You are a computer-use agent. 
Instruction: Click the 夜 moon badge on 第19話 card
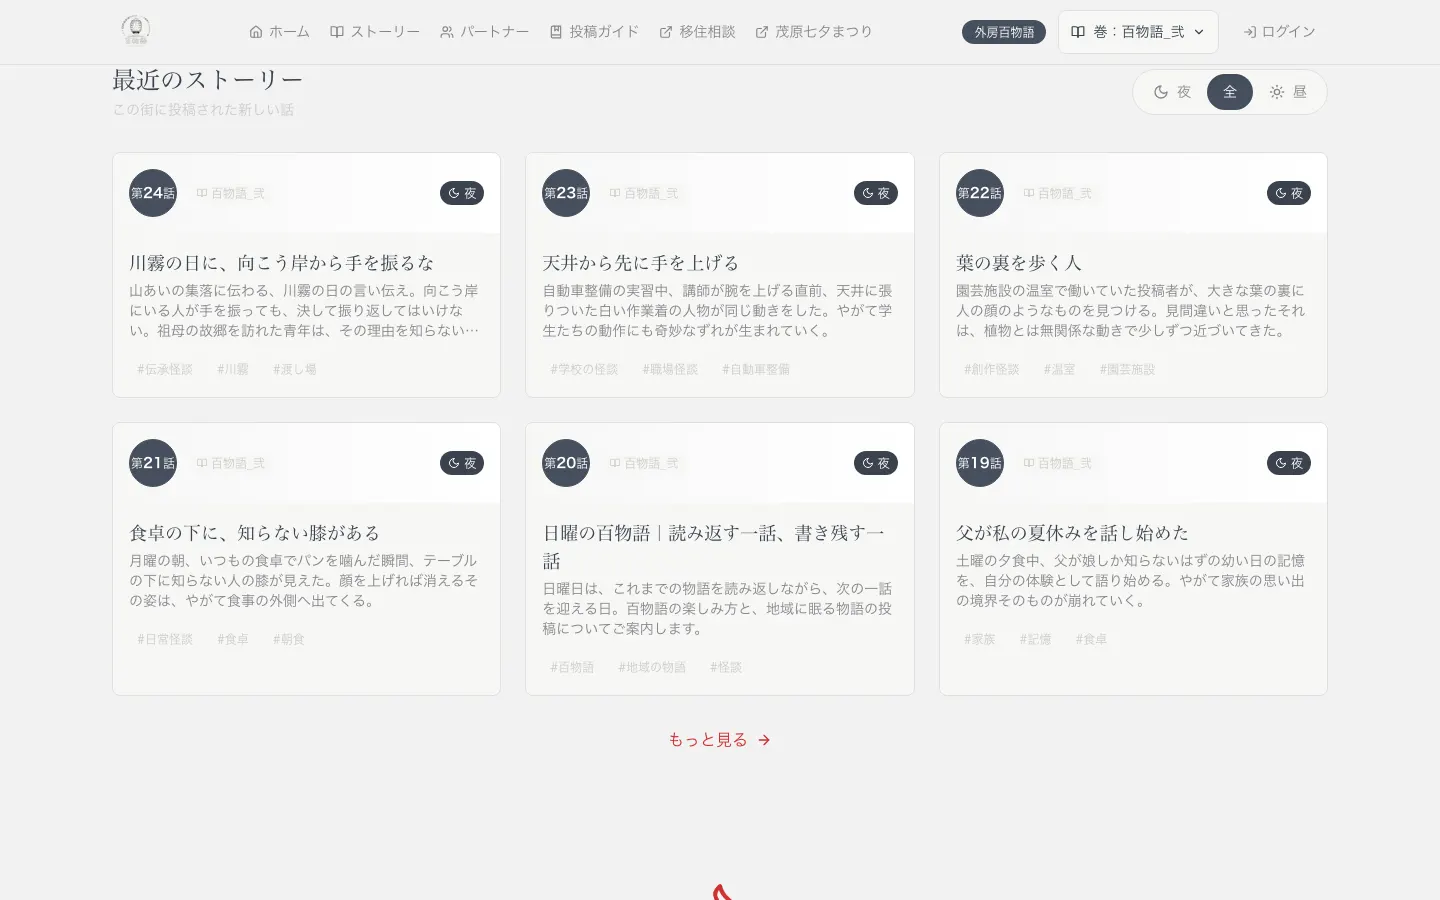click(1289, 463)
